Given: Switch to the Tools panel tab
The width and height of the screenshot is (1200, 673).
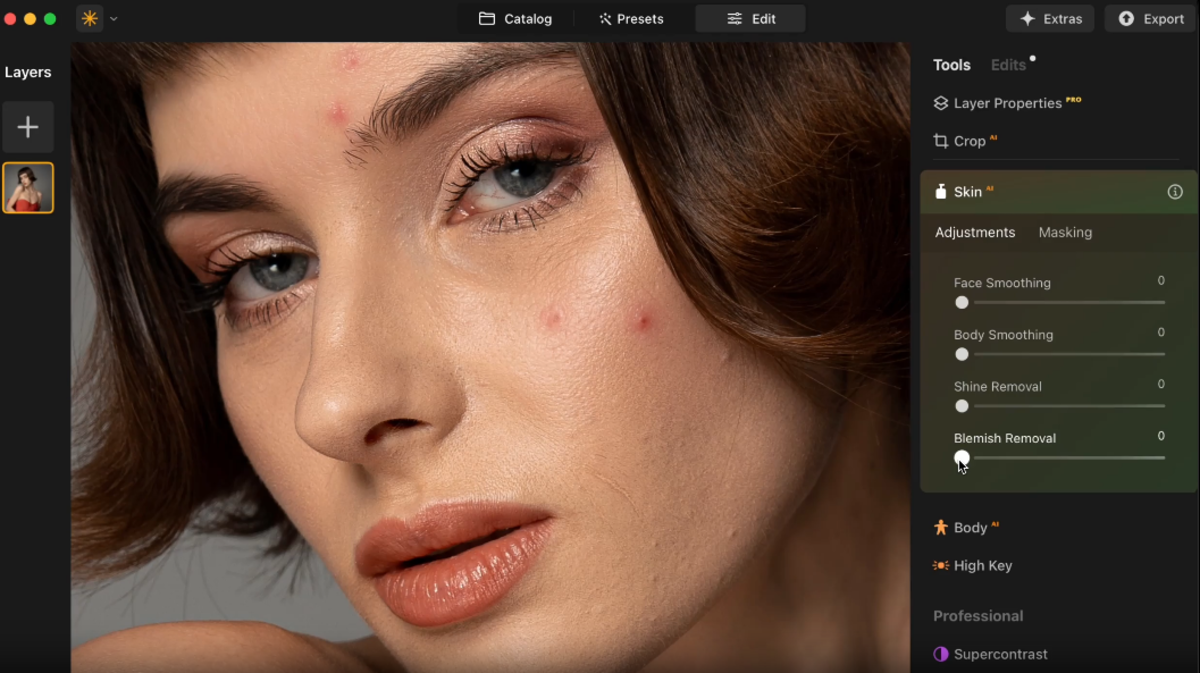Looking at the screenshot, I should [x=952, y=65].
